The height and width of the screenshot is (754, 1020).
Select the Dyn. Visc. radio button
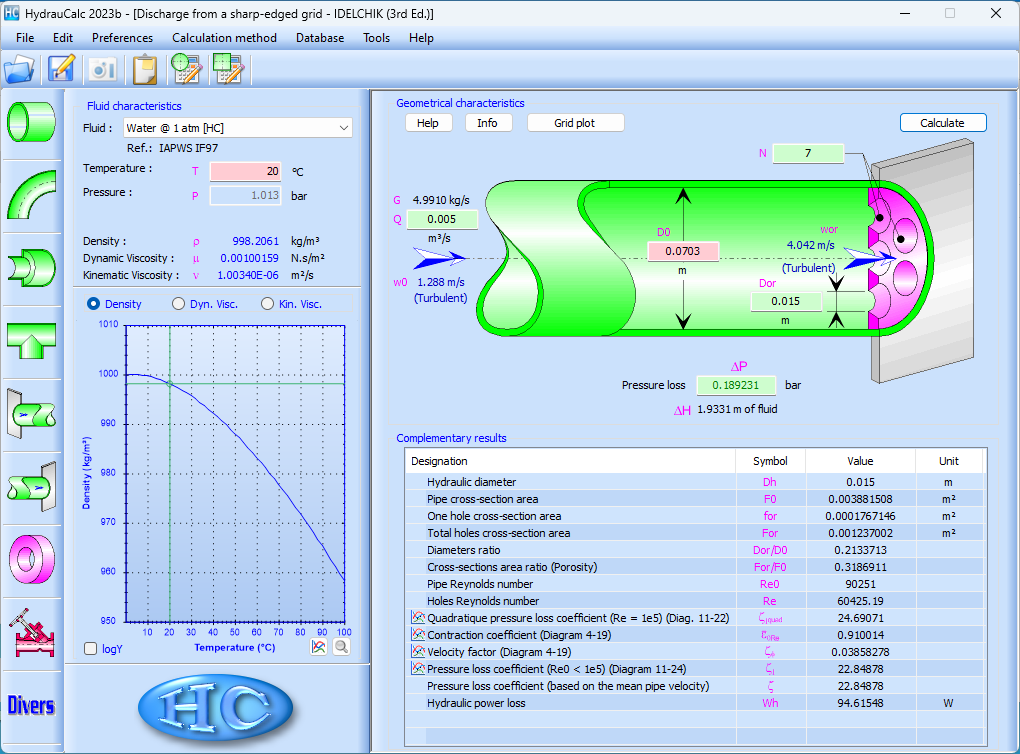(x=179, y=304)
